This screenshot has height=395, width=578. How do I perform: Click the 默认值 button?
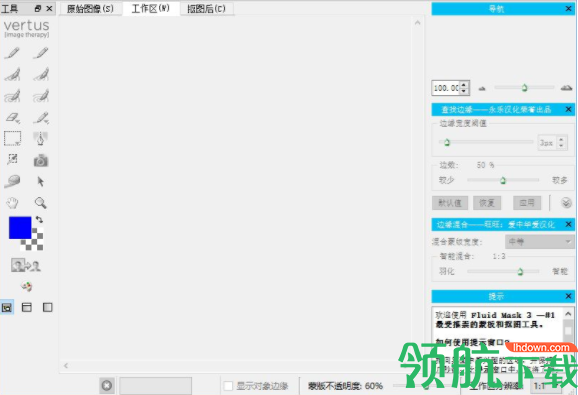[450, 203]
